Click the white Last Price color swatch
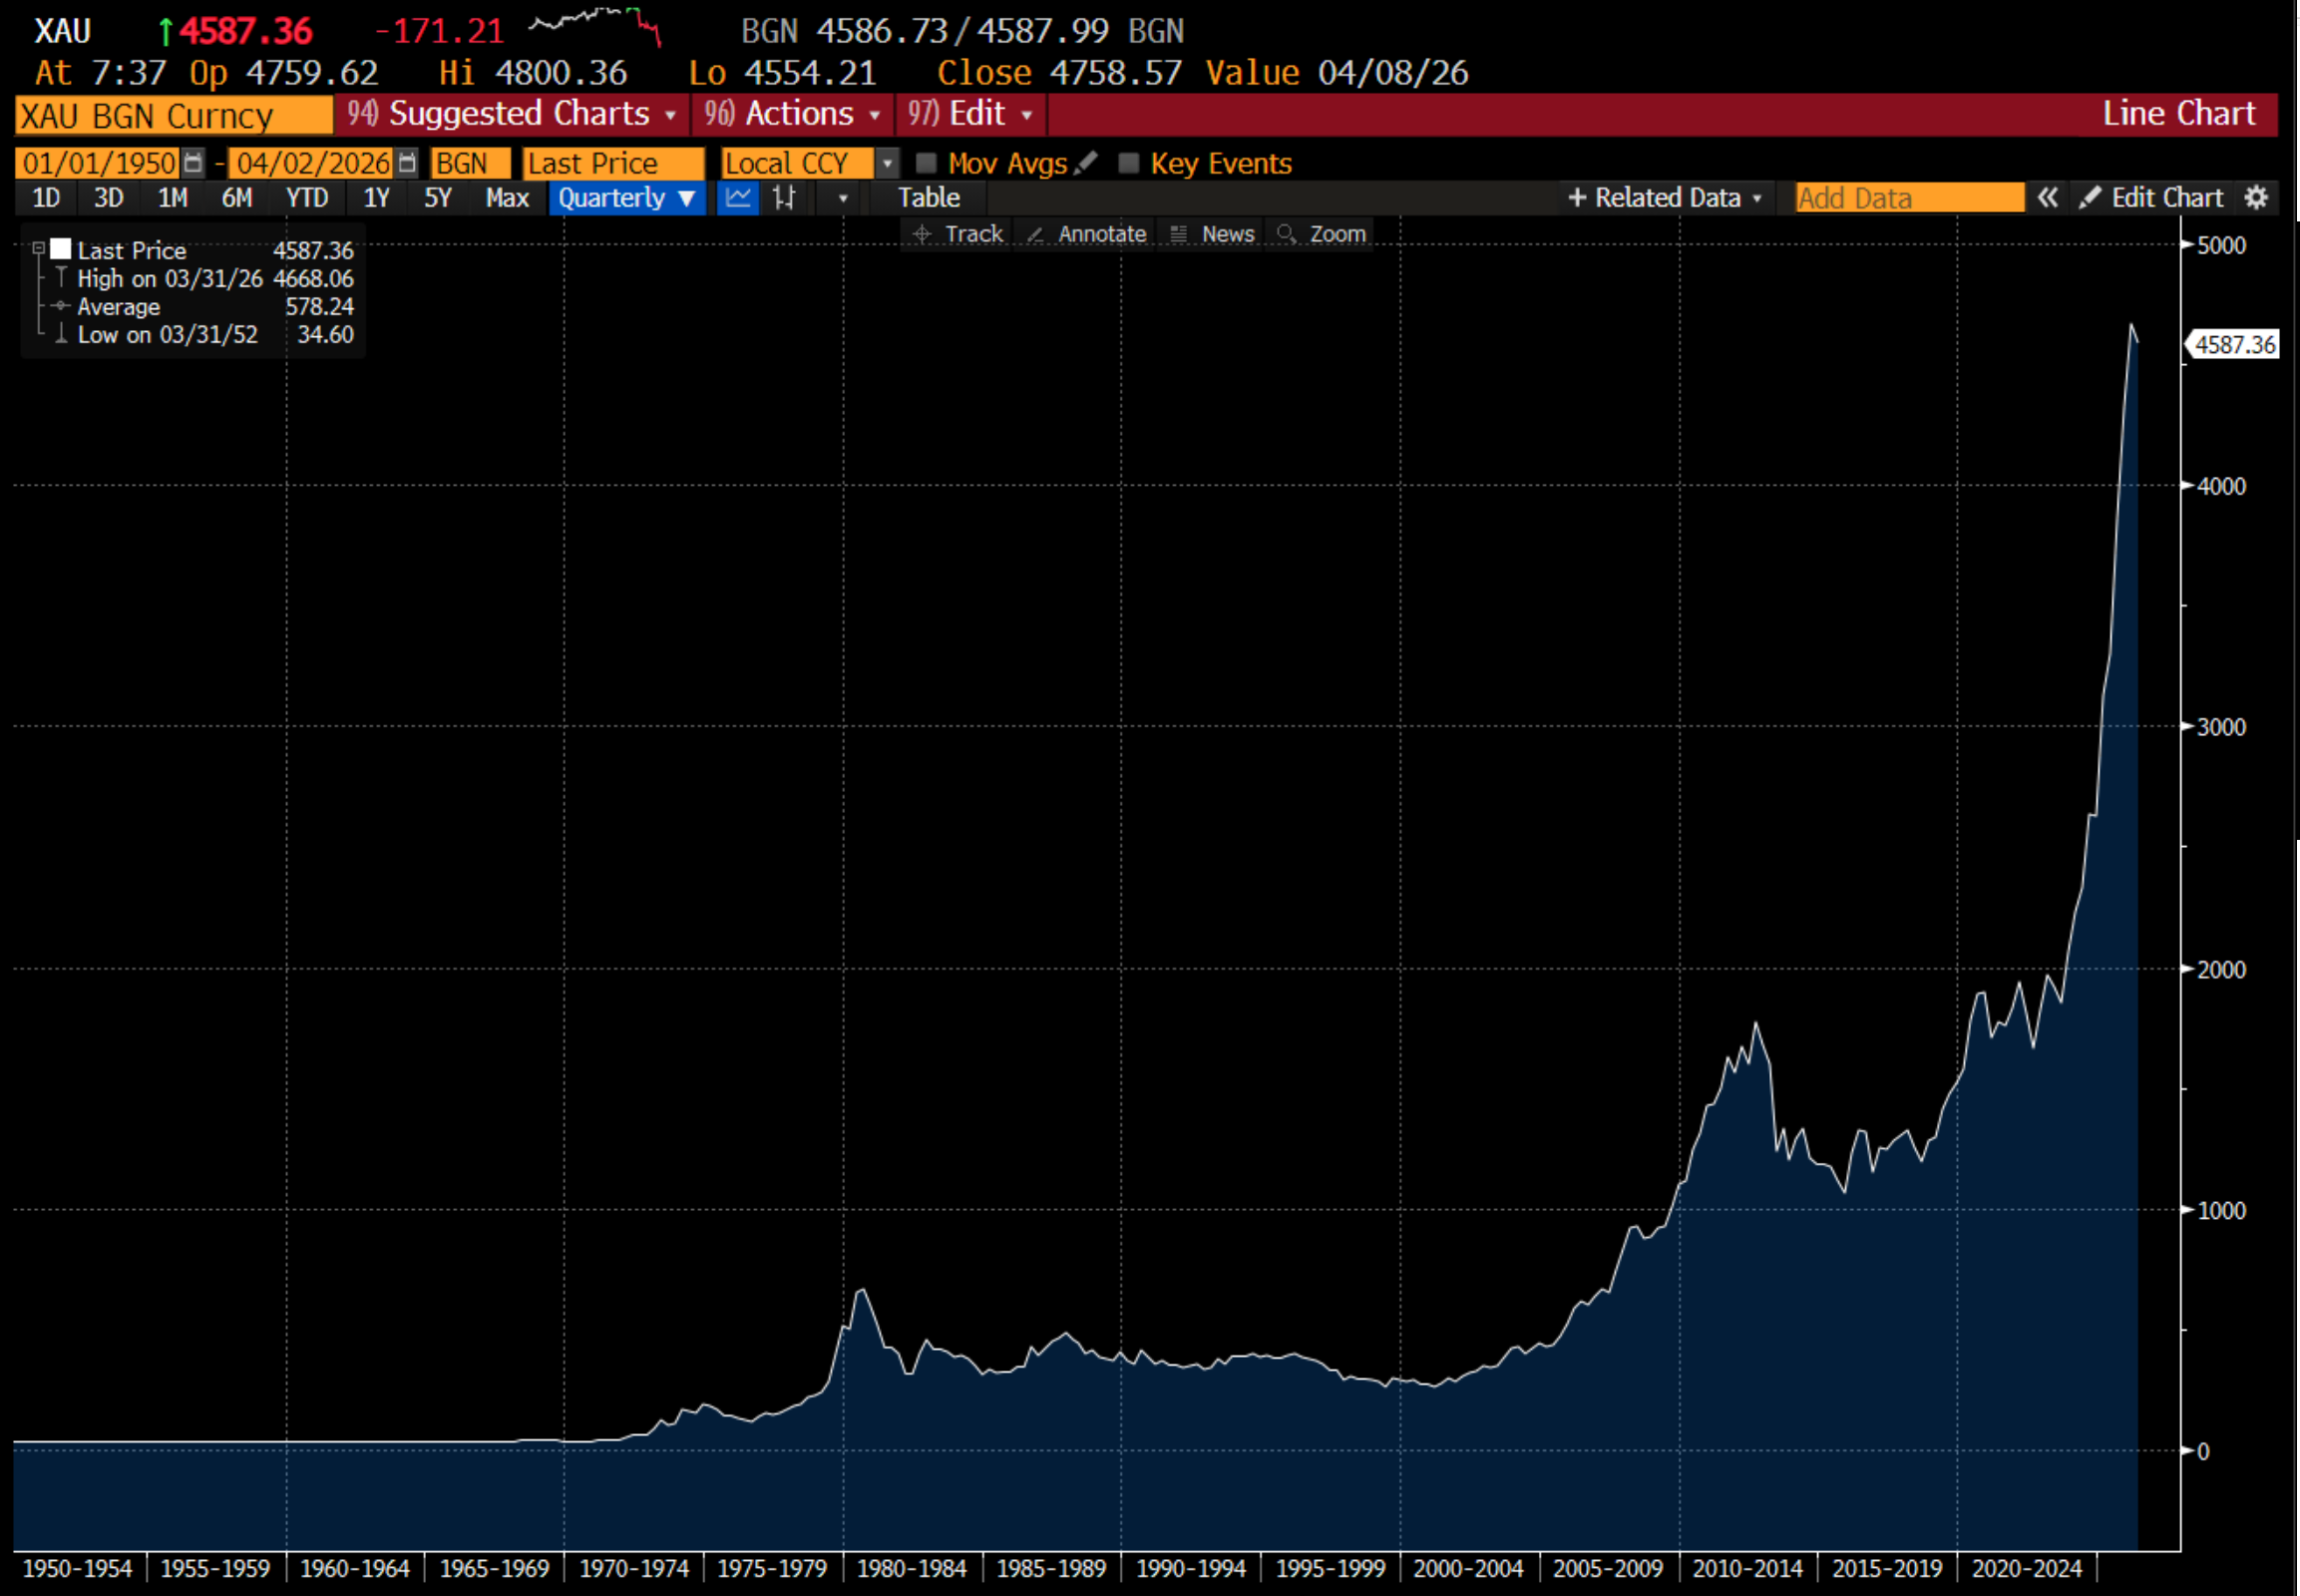 (x=61, y=249)
